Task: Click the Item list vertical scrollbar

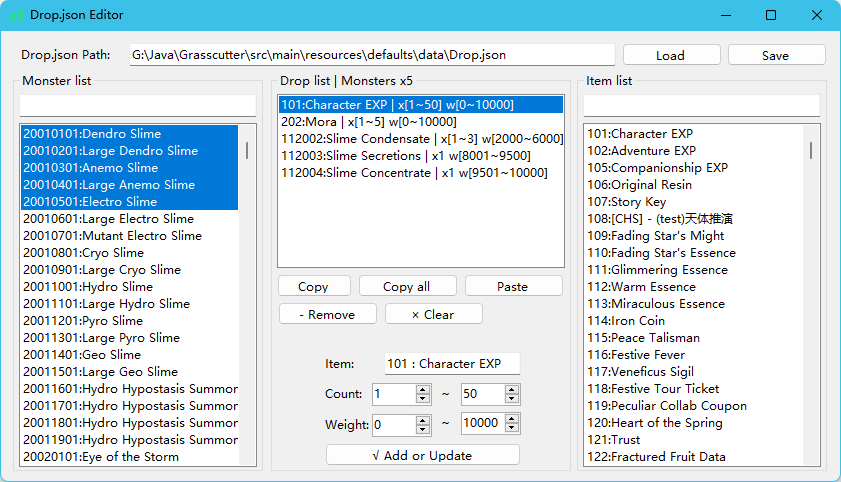Action: pyautogui.click(x=811, y=150)
